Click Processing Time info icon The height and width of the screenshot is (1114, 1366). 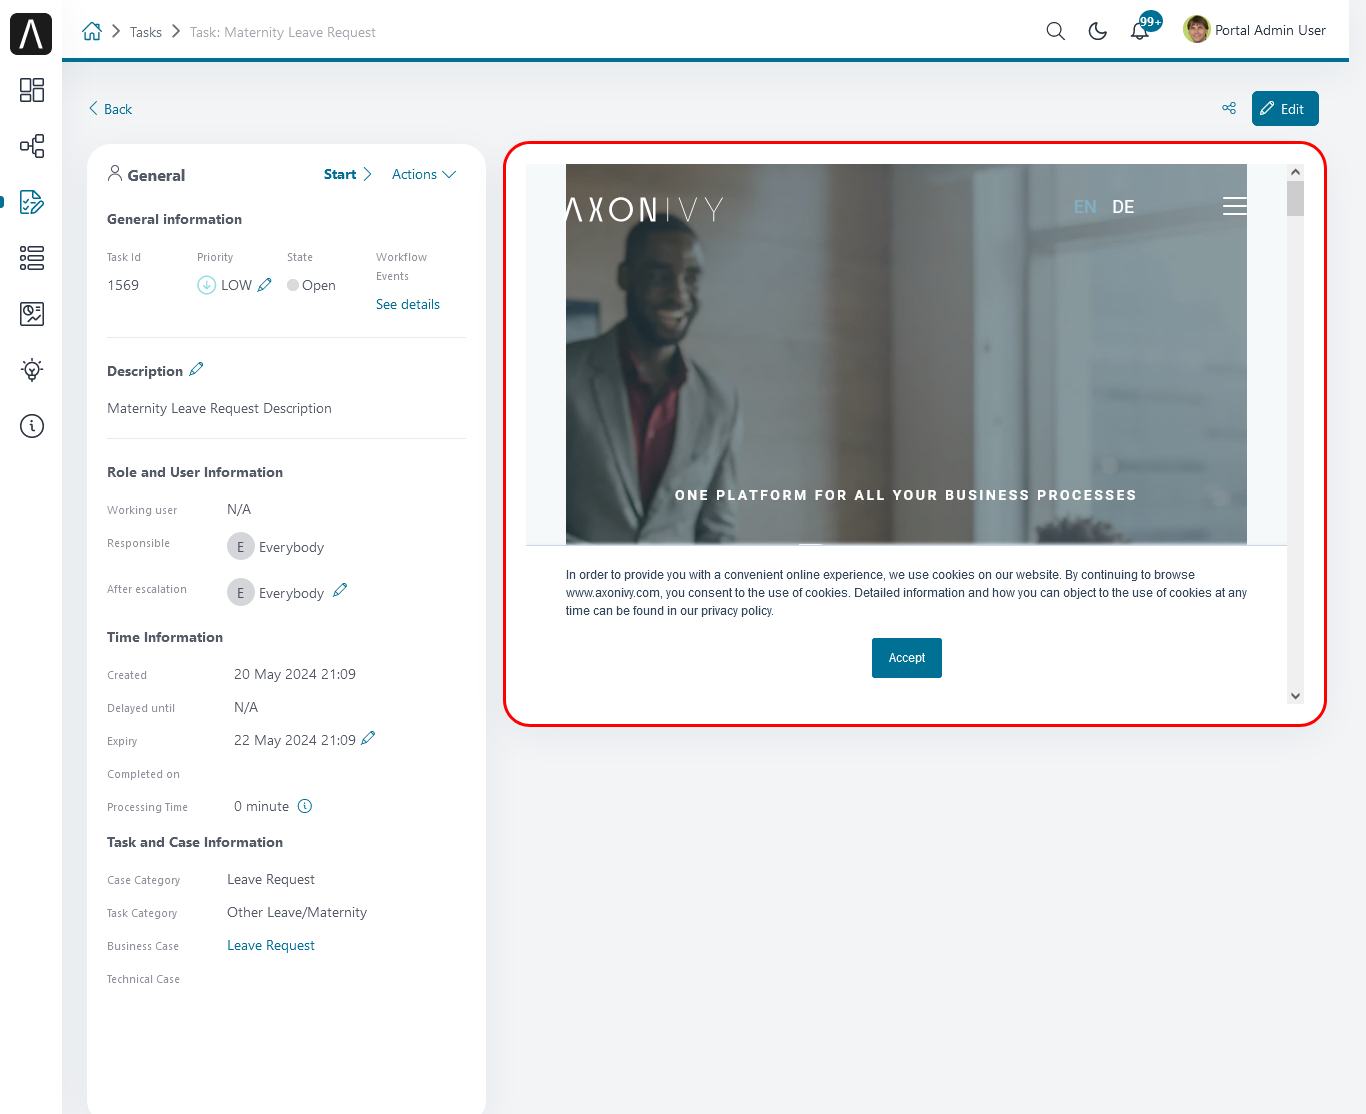[305, 806]
